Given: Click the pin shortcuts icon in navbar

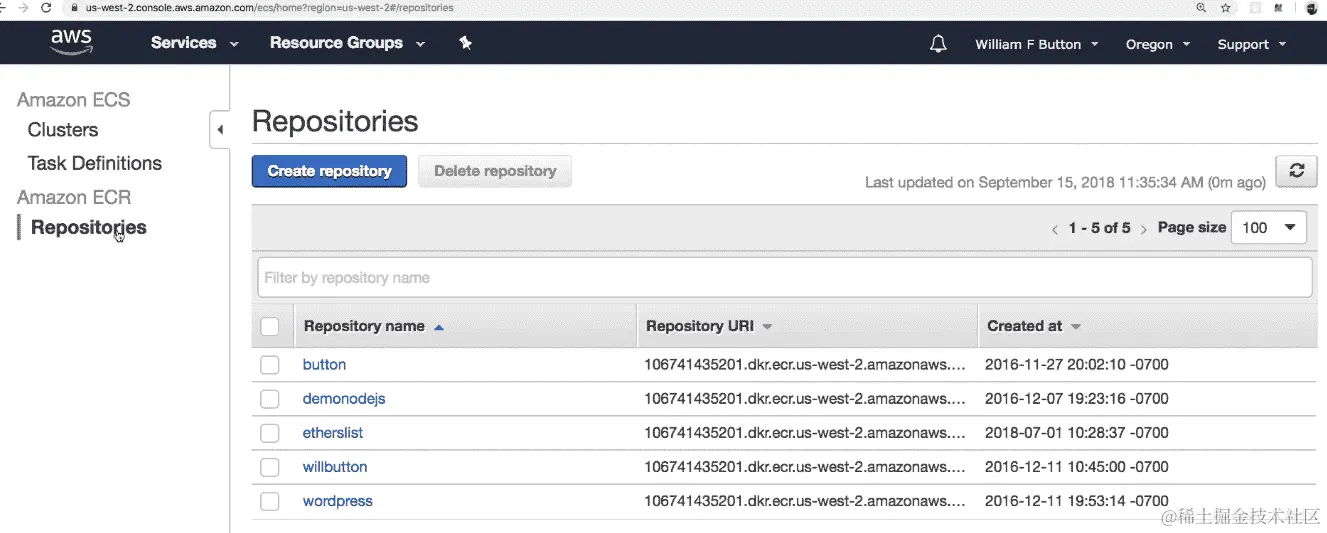Looking at the screenshot, I should (x=465, y=43).
